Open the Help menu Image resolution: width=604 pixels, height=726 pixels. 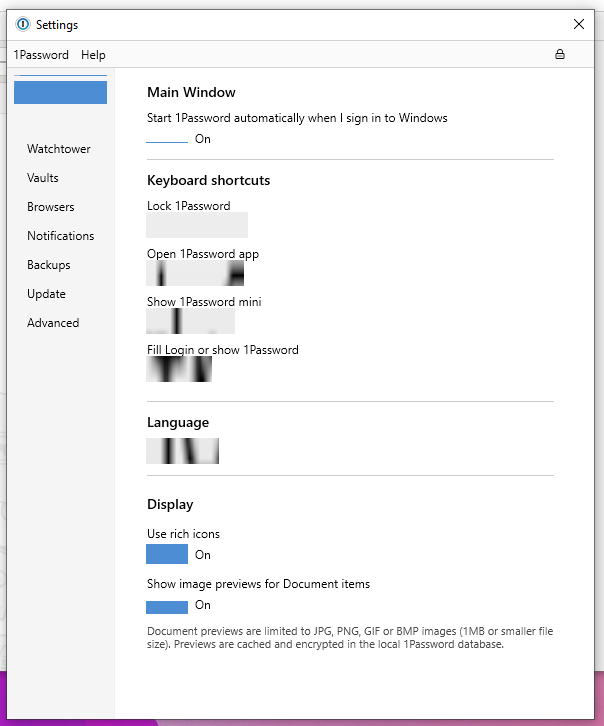[93, 55]
